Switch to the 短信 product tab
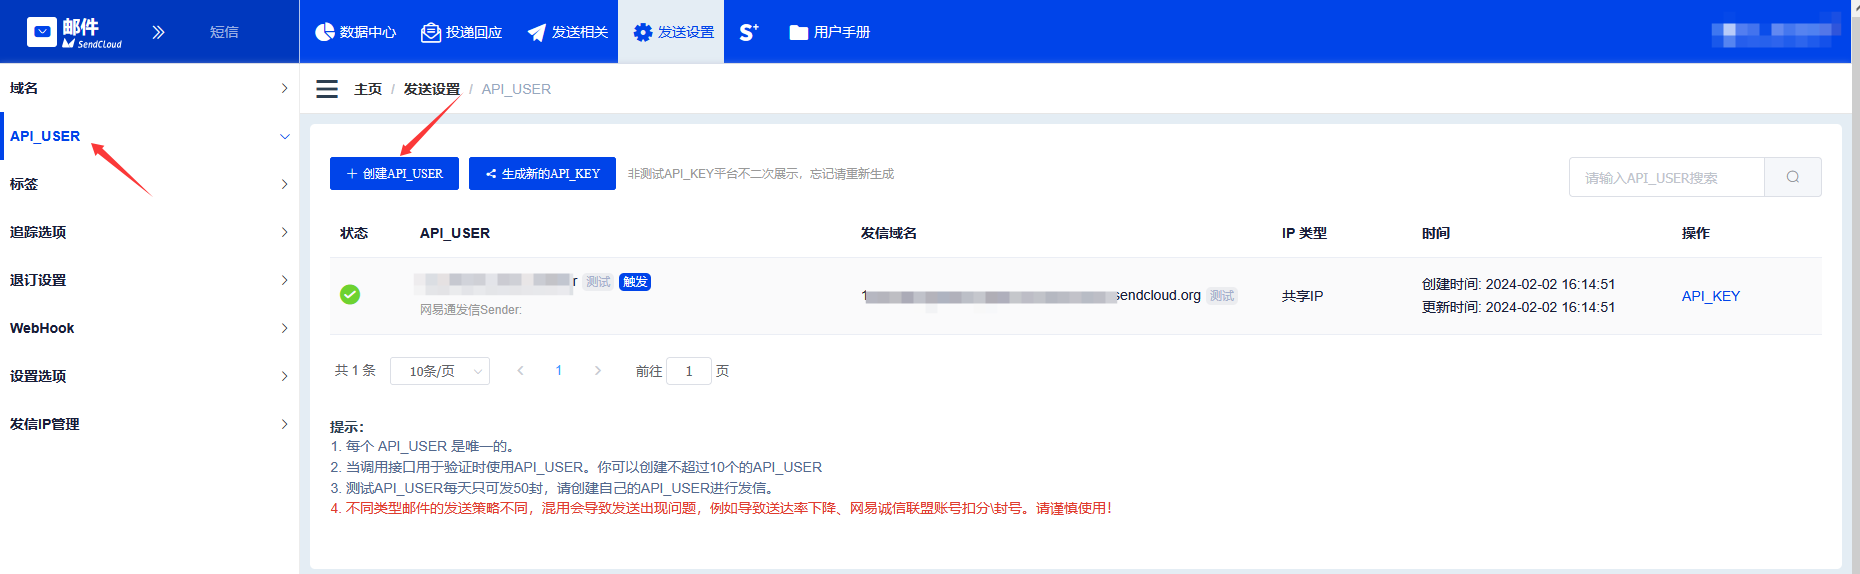 click(x=224, y=32)
